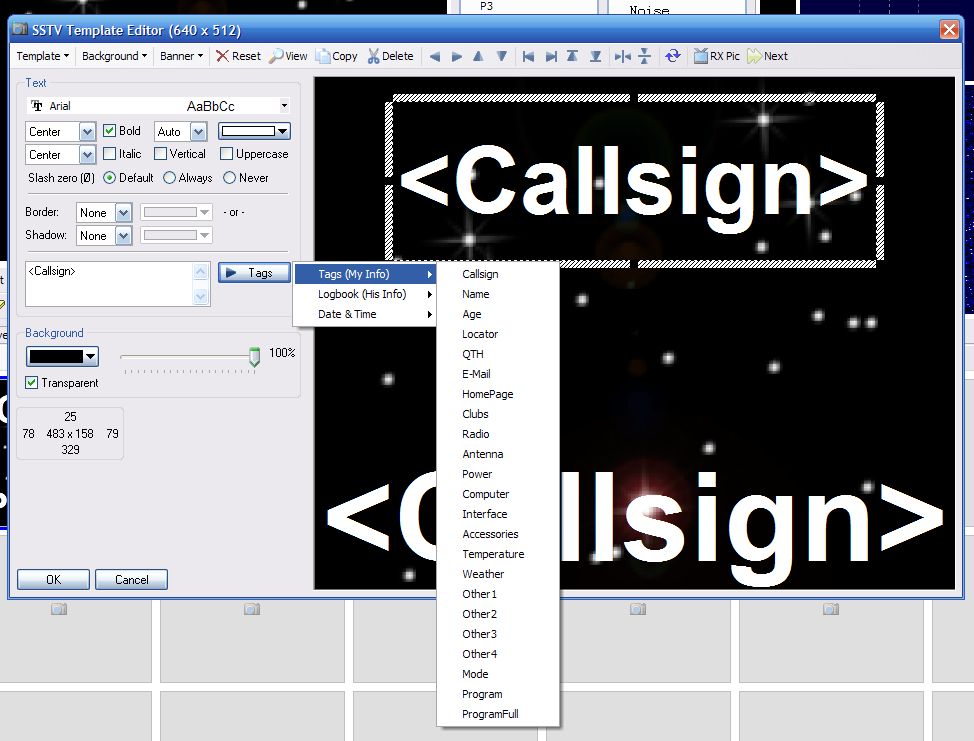Select the Always slash zero option

coord(169,178)
